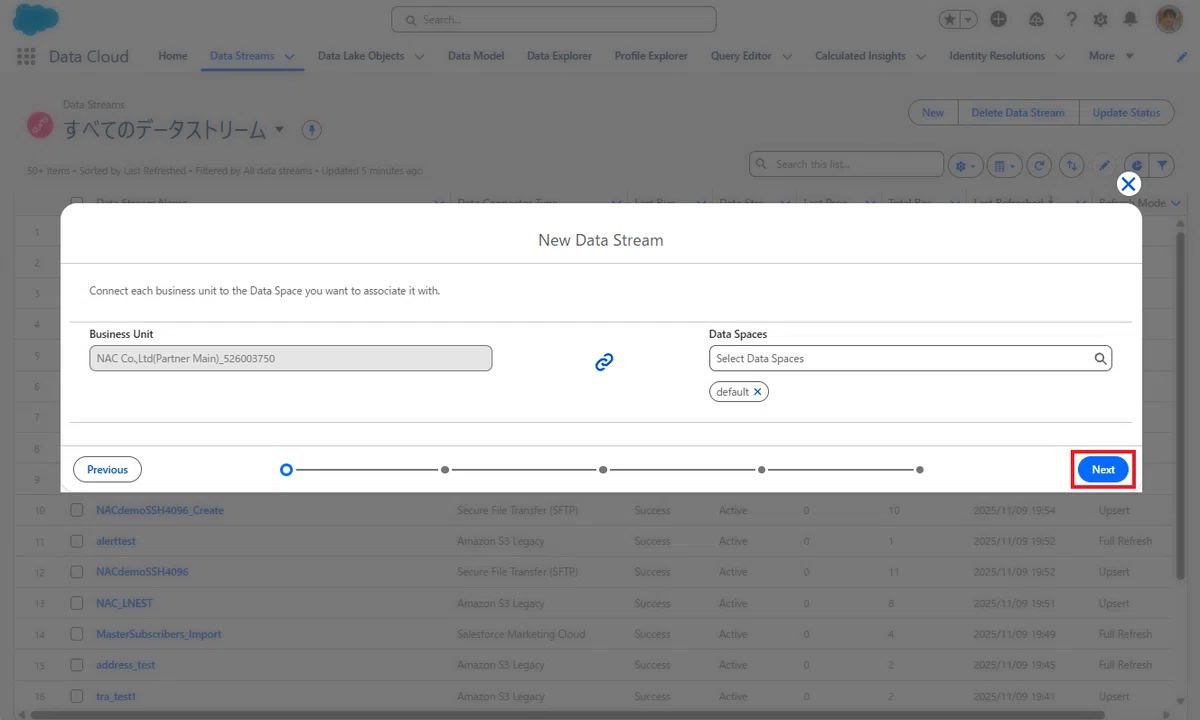
Task: Open the NAC_LNEST data stream link
Action: tap(124, 603)
